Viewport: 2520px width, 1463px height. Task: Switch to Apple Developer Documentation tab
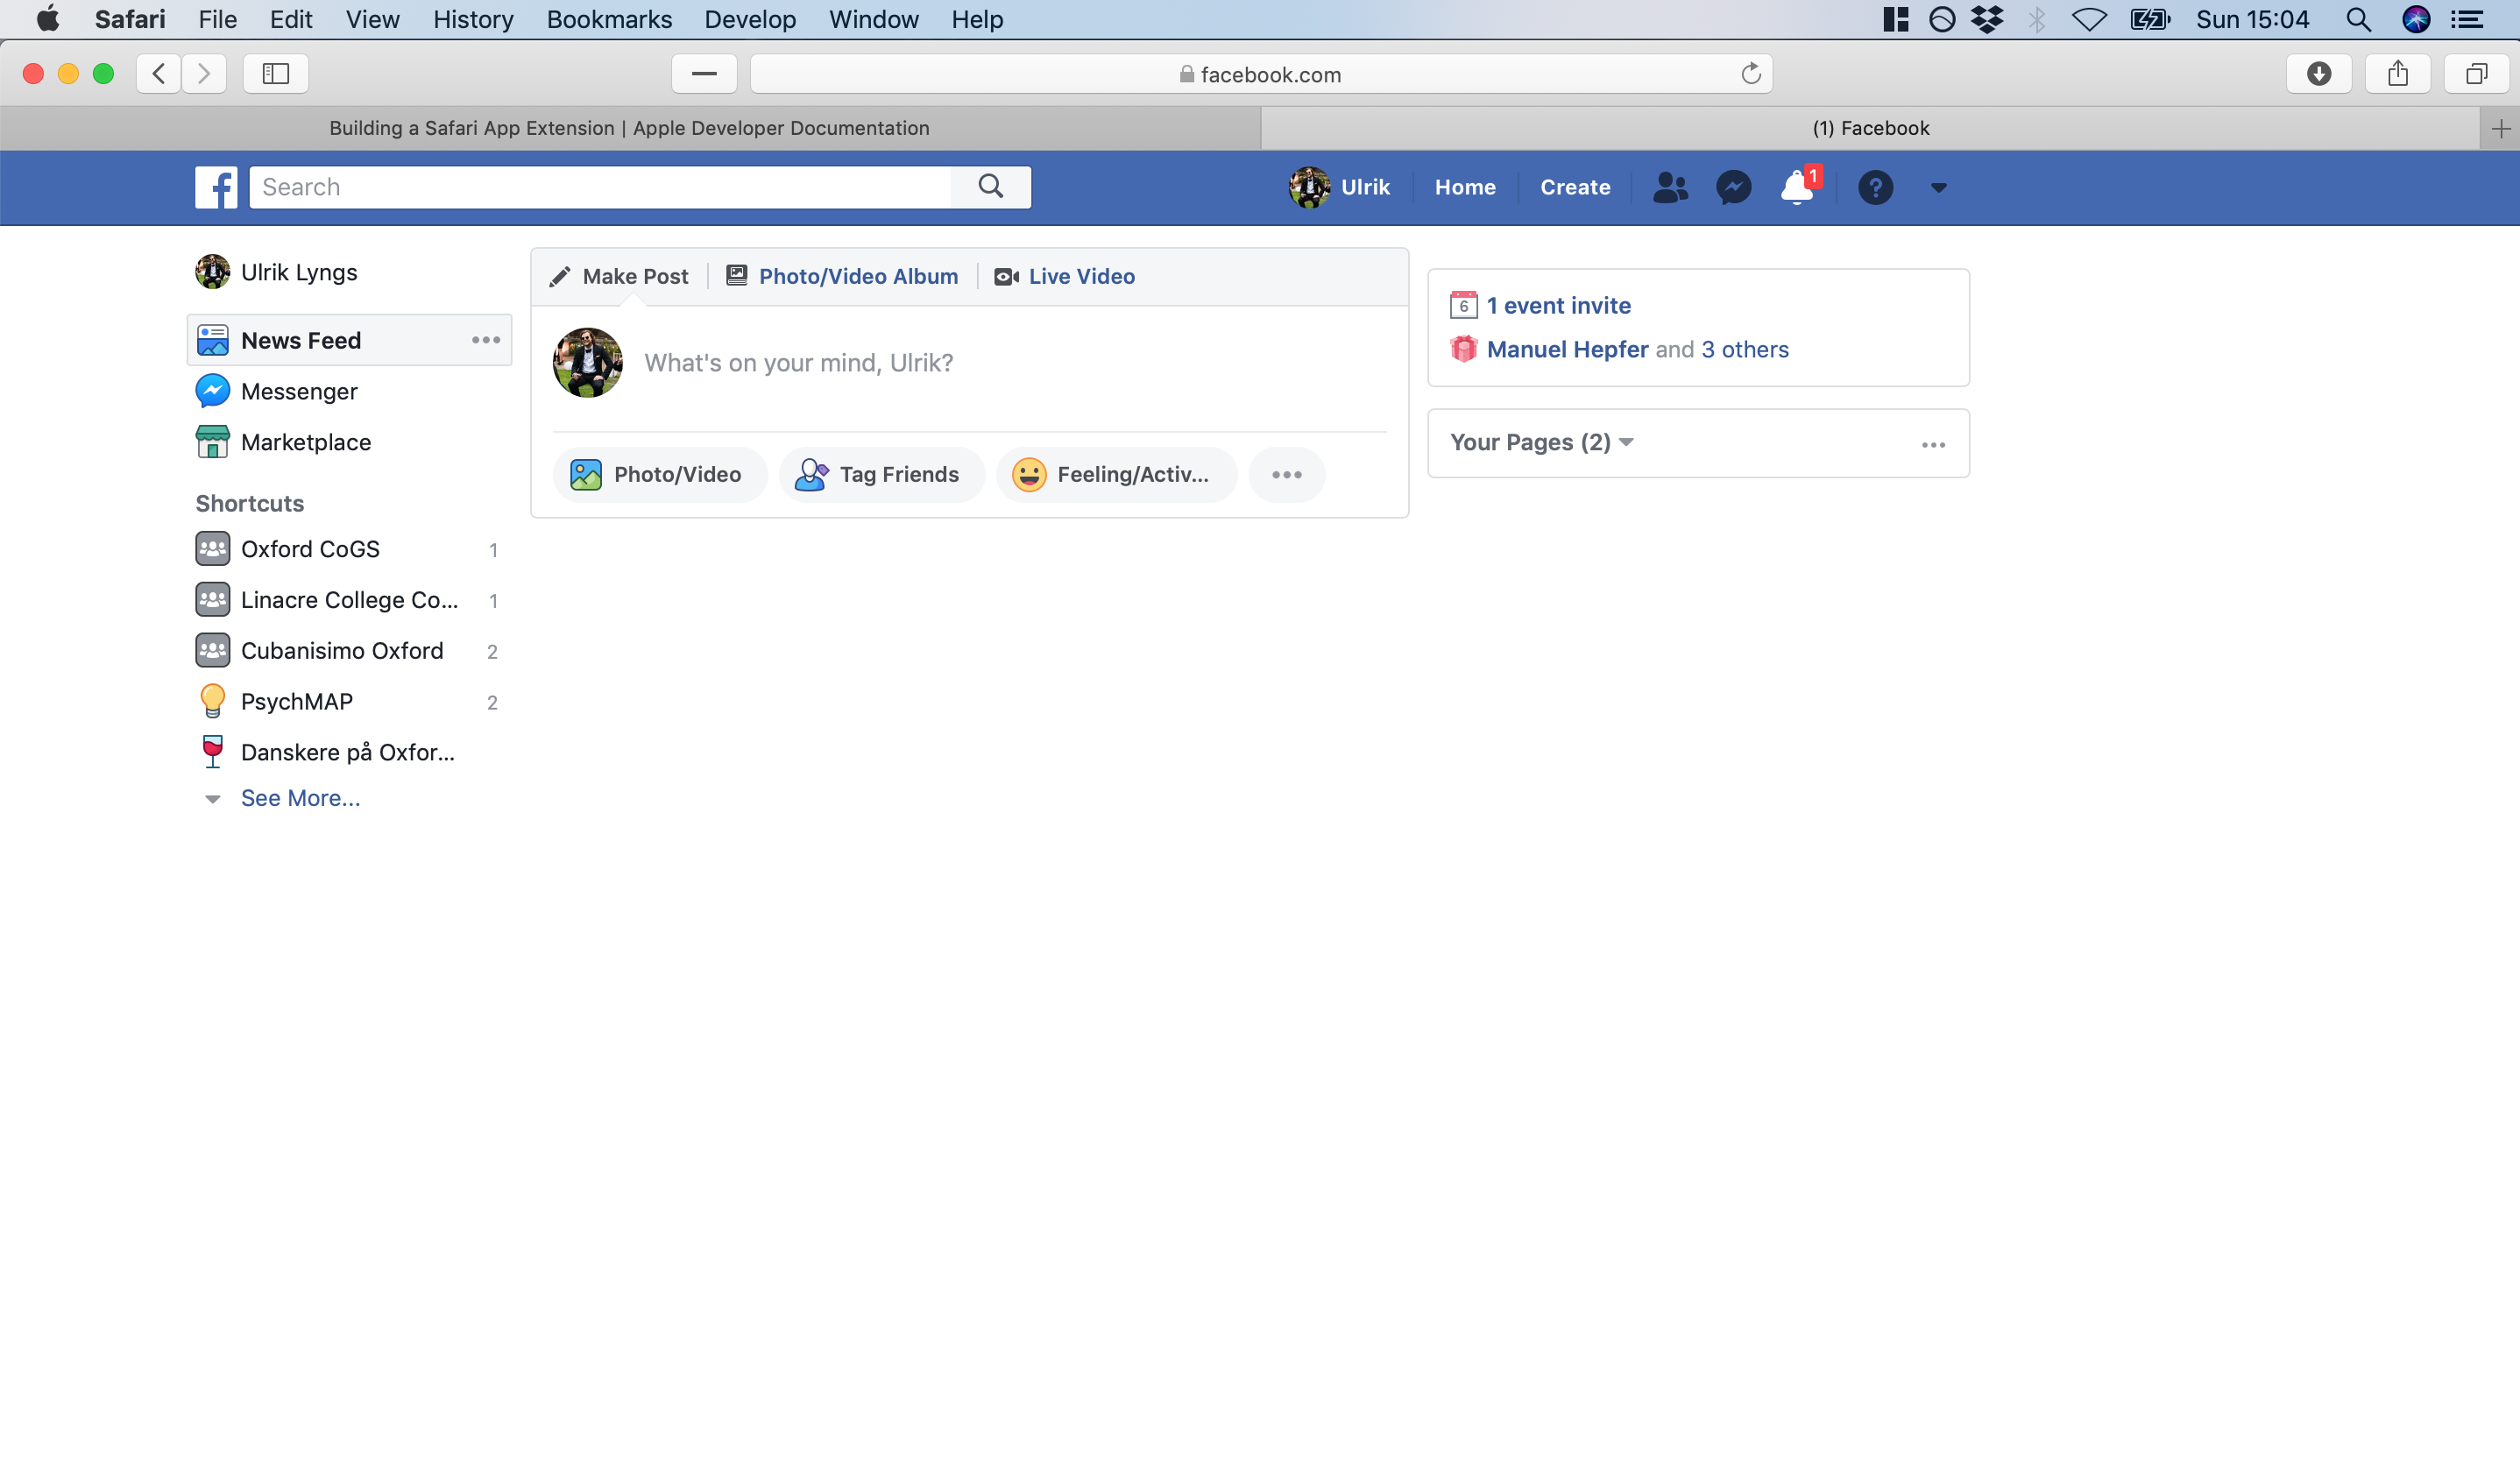point(630,128)
